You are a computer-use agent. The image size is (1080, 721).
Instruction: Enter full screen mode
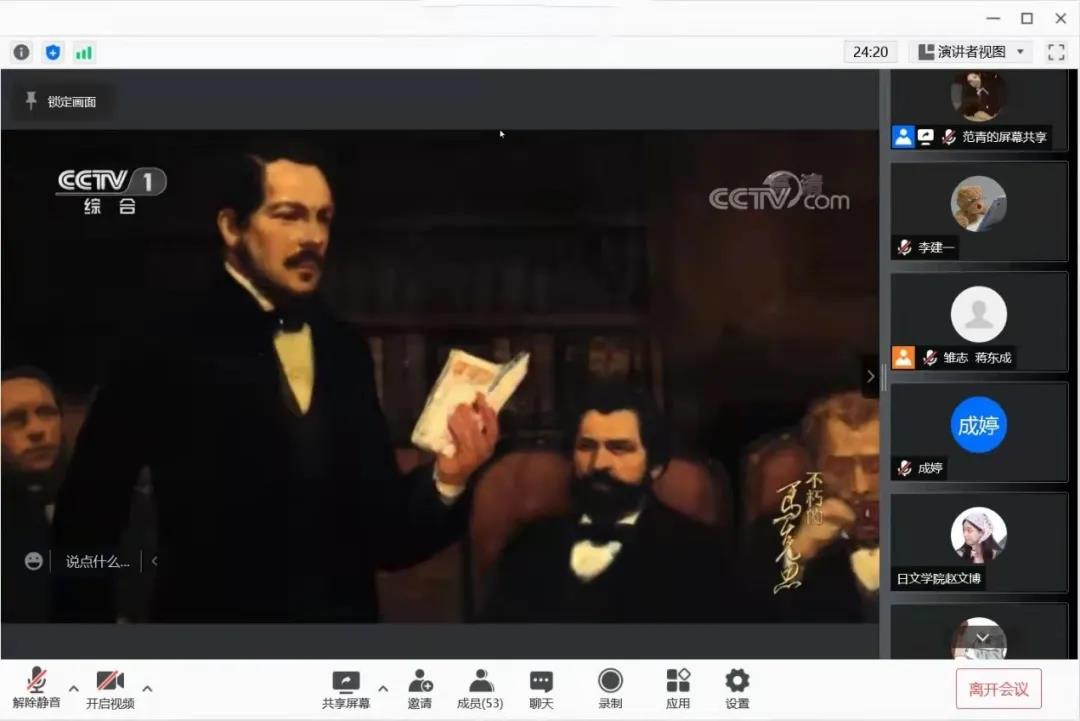[1056, 52]
